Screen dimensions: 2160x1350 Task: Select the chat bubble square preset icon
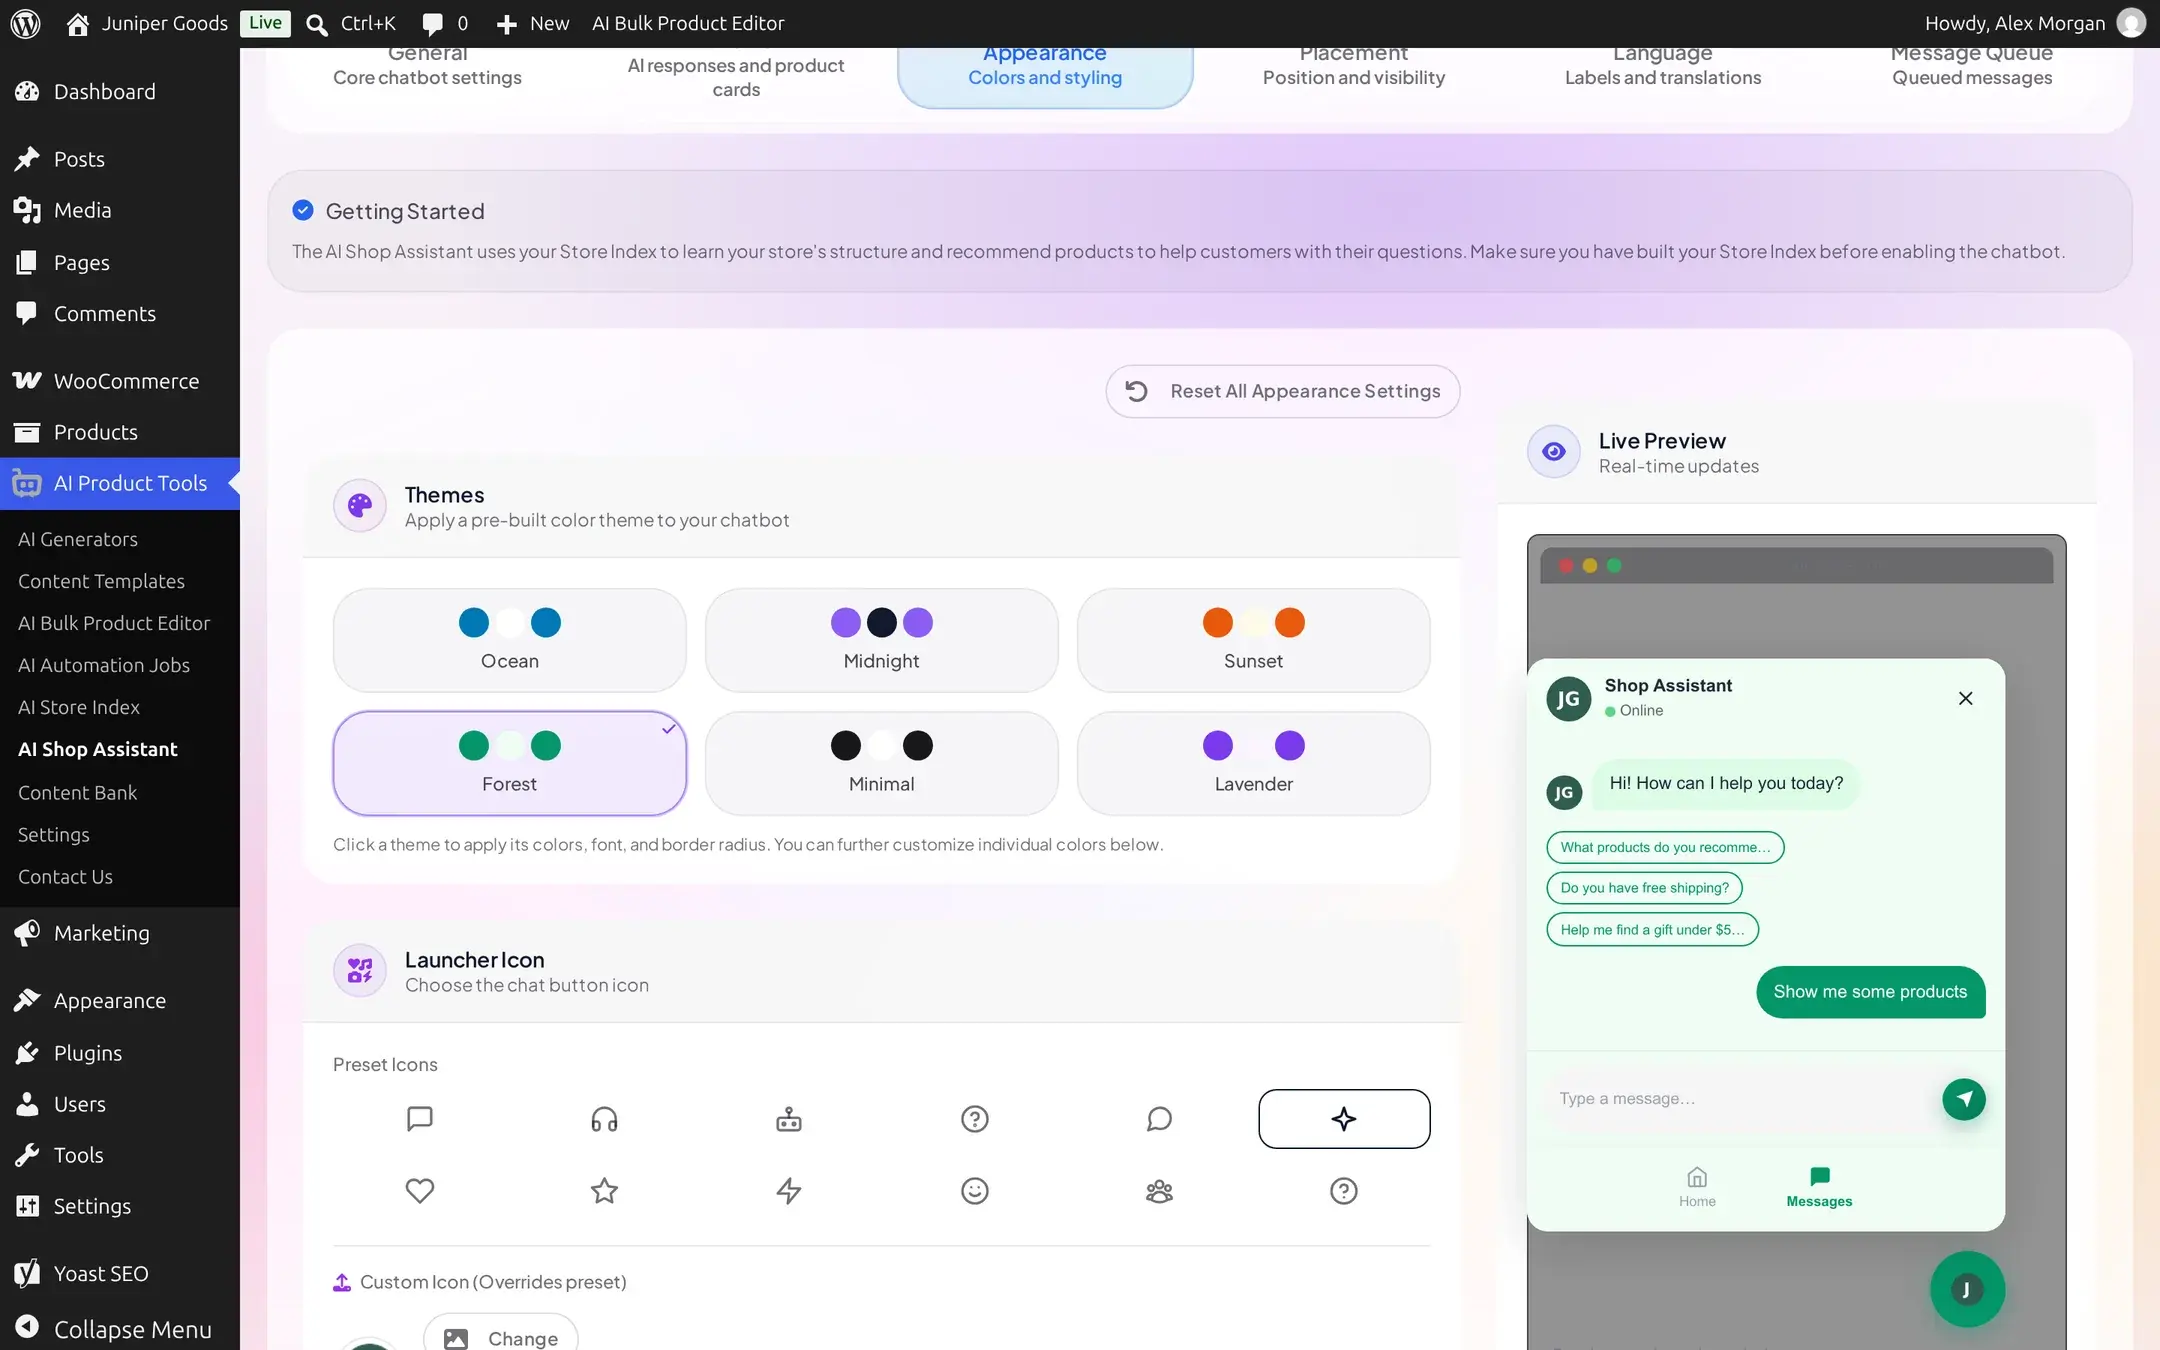click(420, 1118)
